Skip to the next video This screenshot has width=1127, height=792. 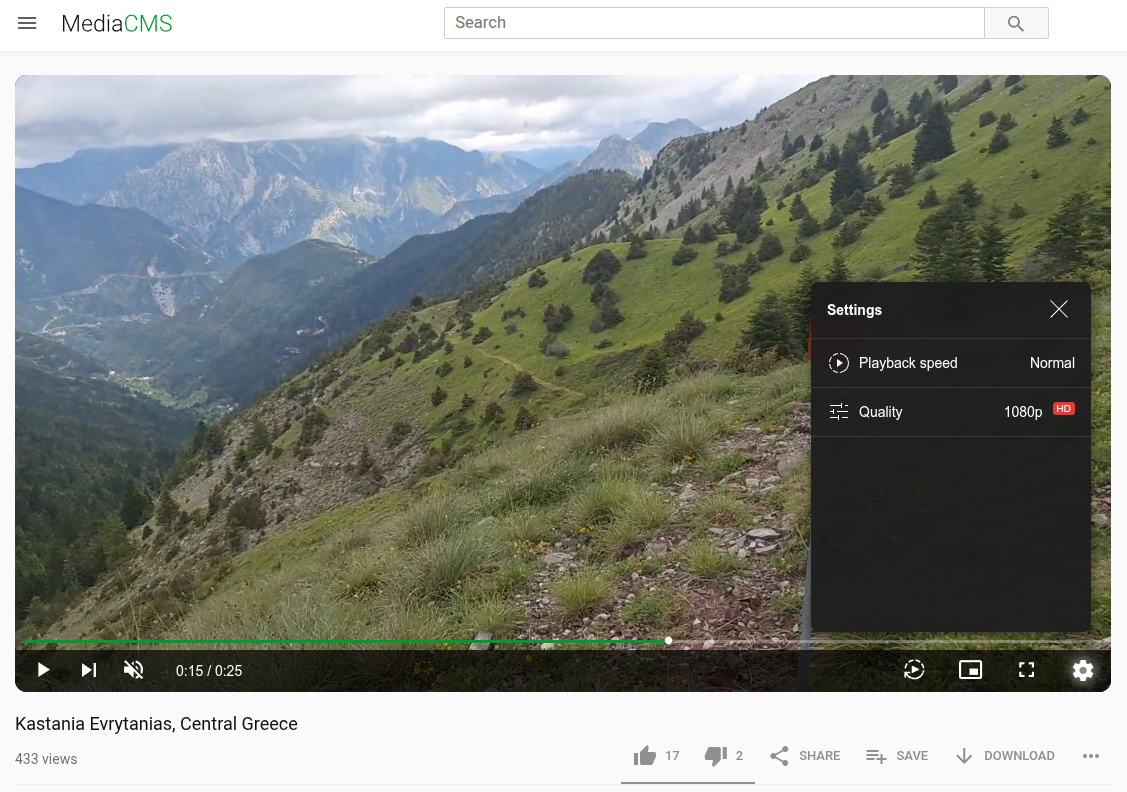(88, 670)
